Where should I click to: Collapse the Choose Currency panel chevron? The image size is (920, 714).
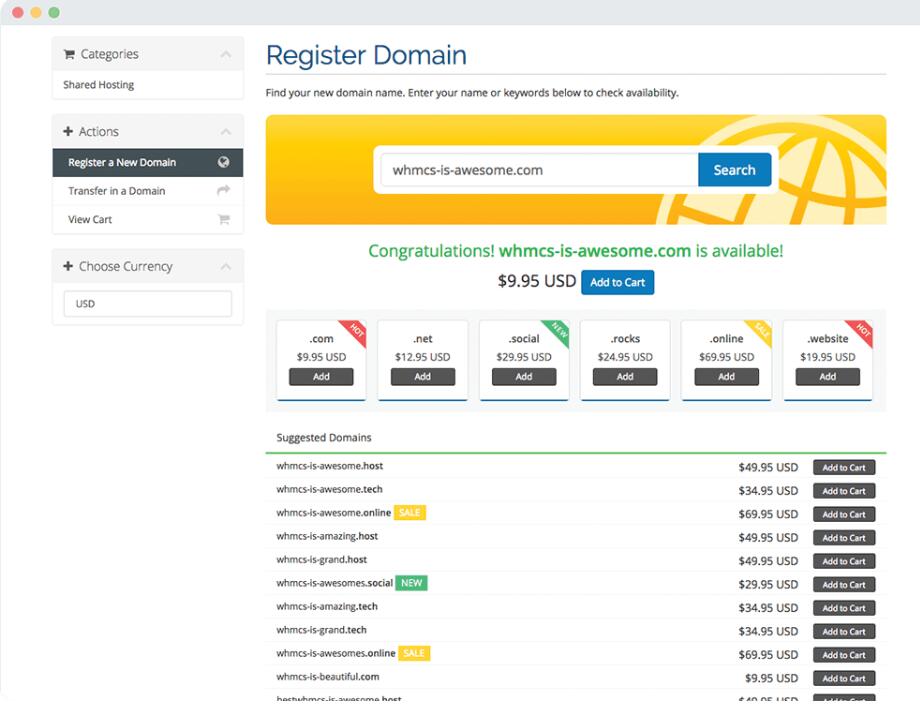(226, 267)
